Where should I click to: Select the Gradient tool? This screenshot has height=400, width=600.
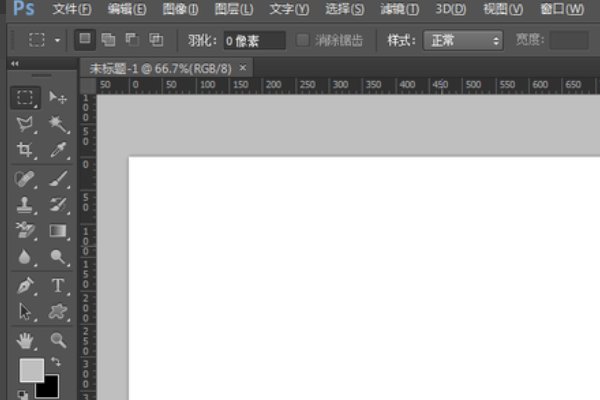click(58, 230)
